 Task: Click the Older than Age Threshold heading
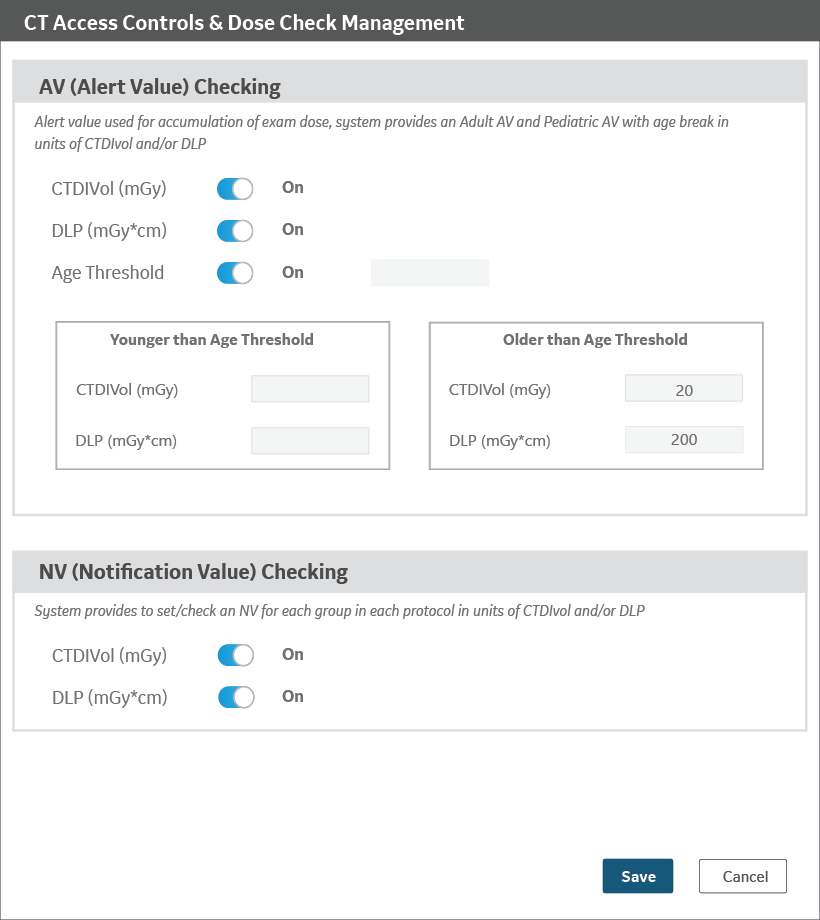click(x=595, y=340)
